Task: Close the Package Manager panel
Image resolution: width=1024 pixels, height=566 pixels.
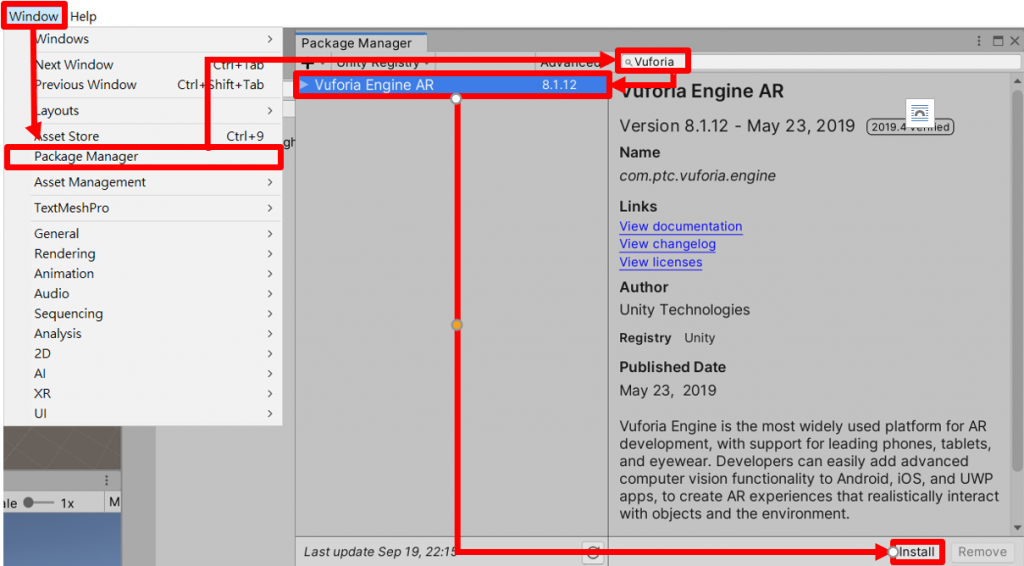Action: coord(1014,41)
